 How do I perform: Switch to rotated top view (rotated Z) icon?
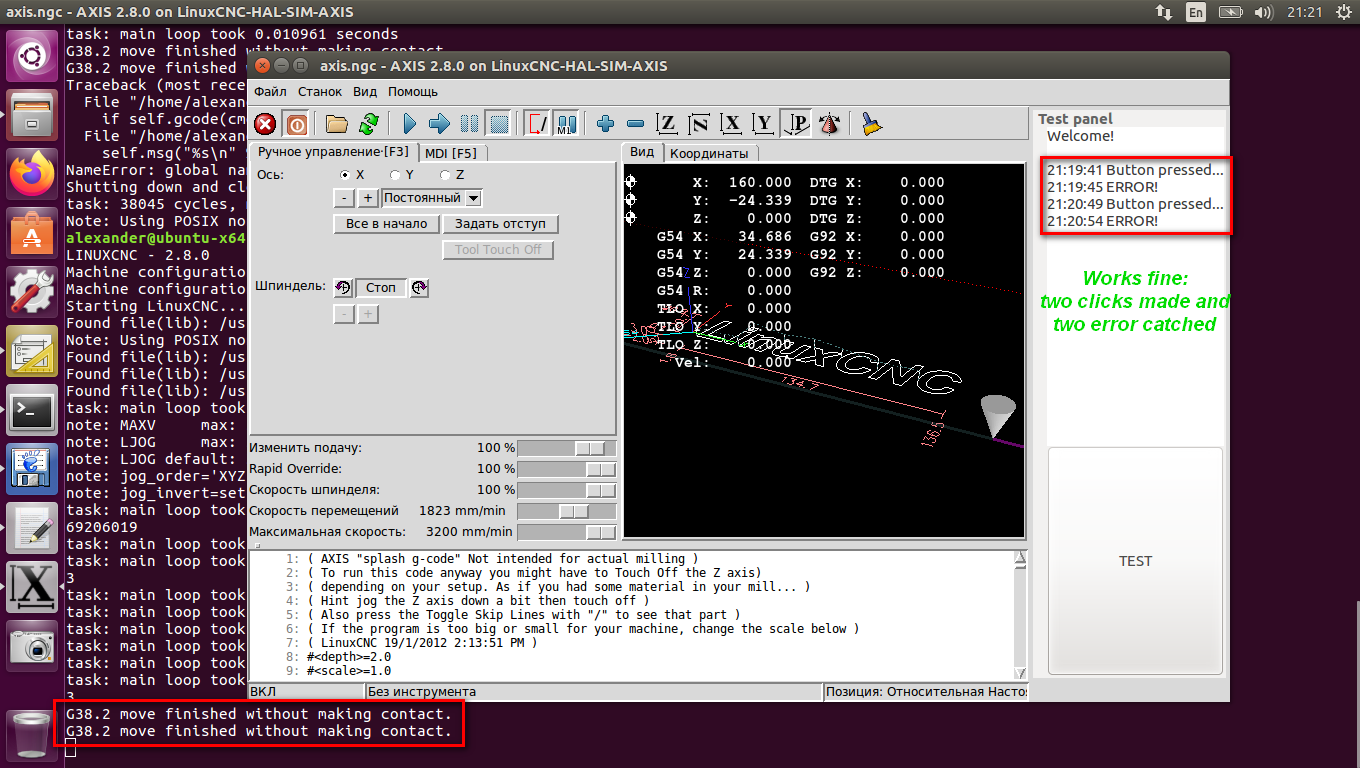[700, 124]
